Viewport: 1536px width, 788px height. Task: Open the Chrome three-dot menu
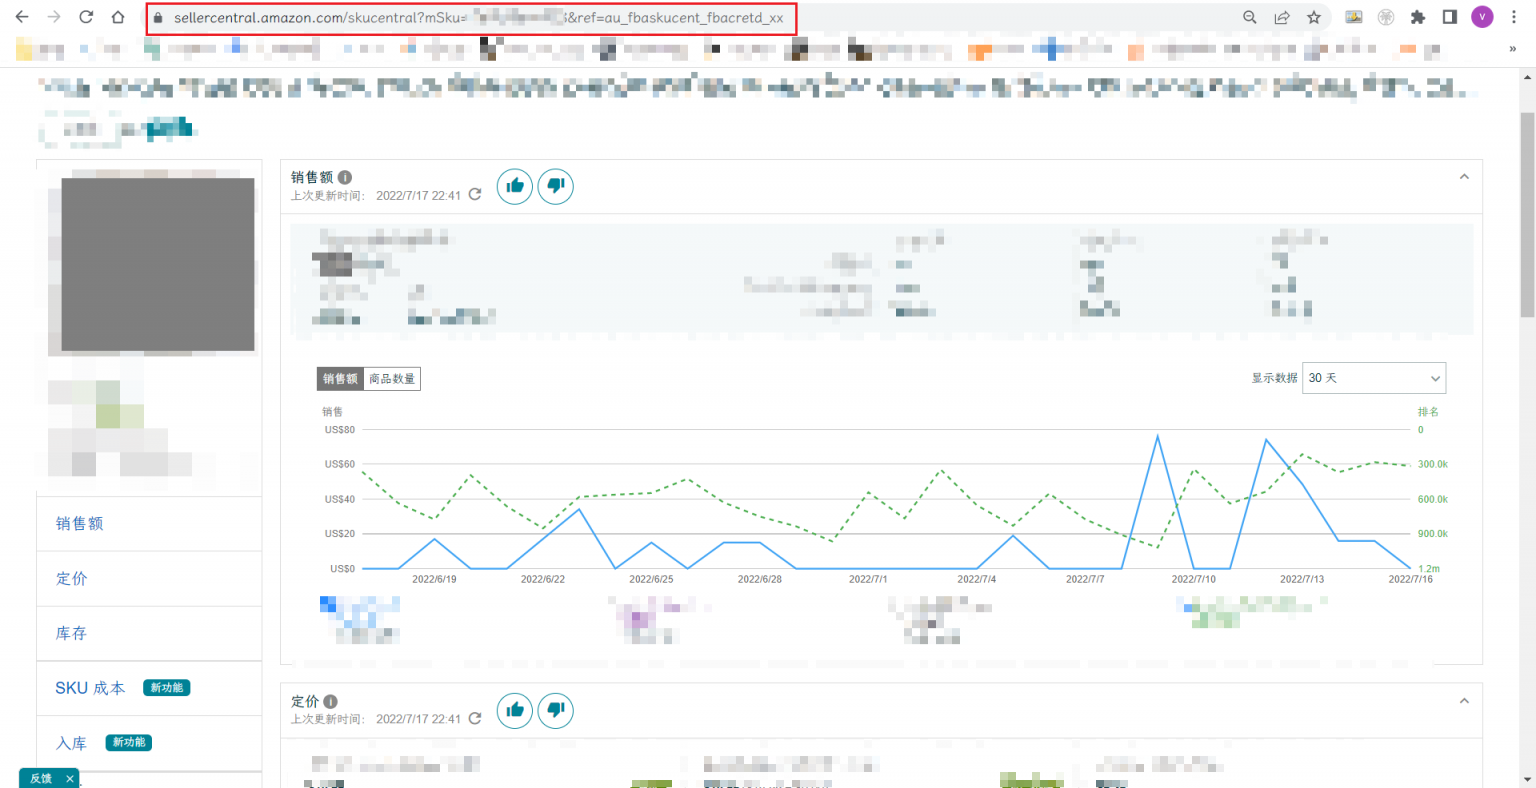pos(1514,17)
